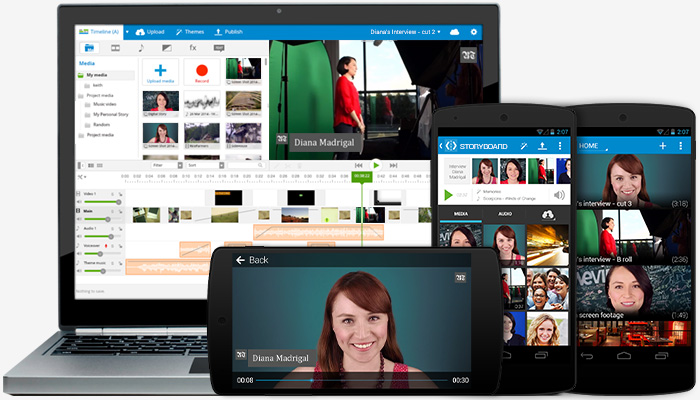Select the My media folder
This screenshot has width=700, height=400.
[x=96, y=75]
